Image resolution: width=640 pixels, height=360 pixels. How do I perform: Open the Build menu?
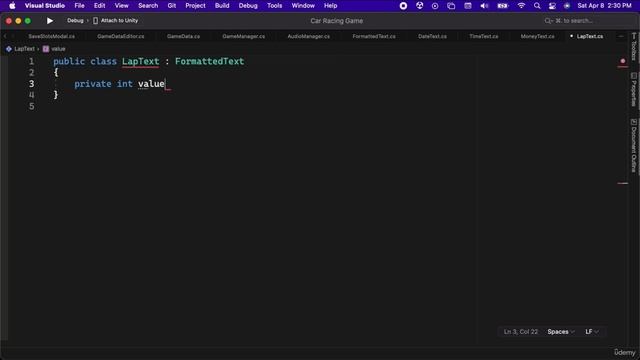point(222,6)
